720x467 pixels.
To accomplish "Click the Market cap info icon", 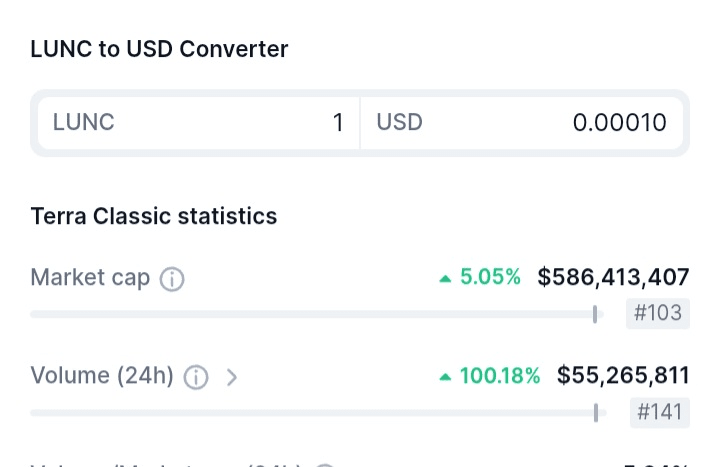I will pos(172,279).
